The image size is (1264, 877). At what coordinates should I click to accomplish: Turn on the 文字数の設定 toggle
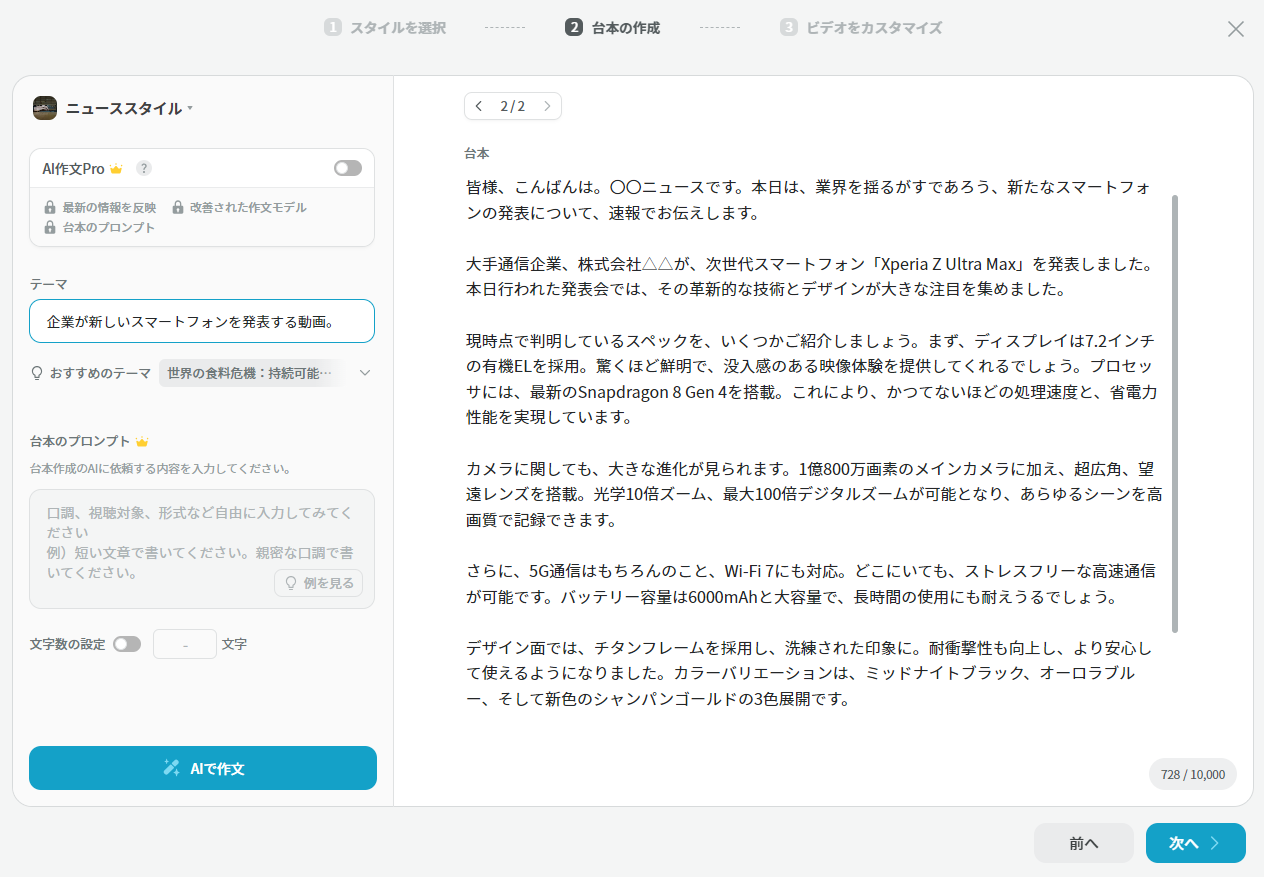pyautogui.click(x=127, y=644)
